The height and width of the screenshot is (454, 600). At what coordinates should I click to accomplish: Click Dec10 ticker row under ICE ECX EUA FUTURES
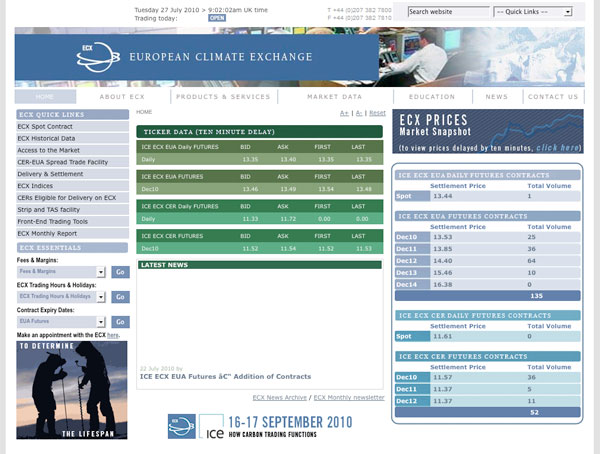259,189
